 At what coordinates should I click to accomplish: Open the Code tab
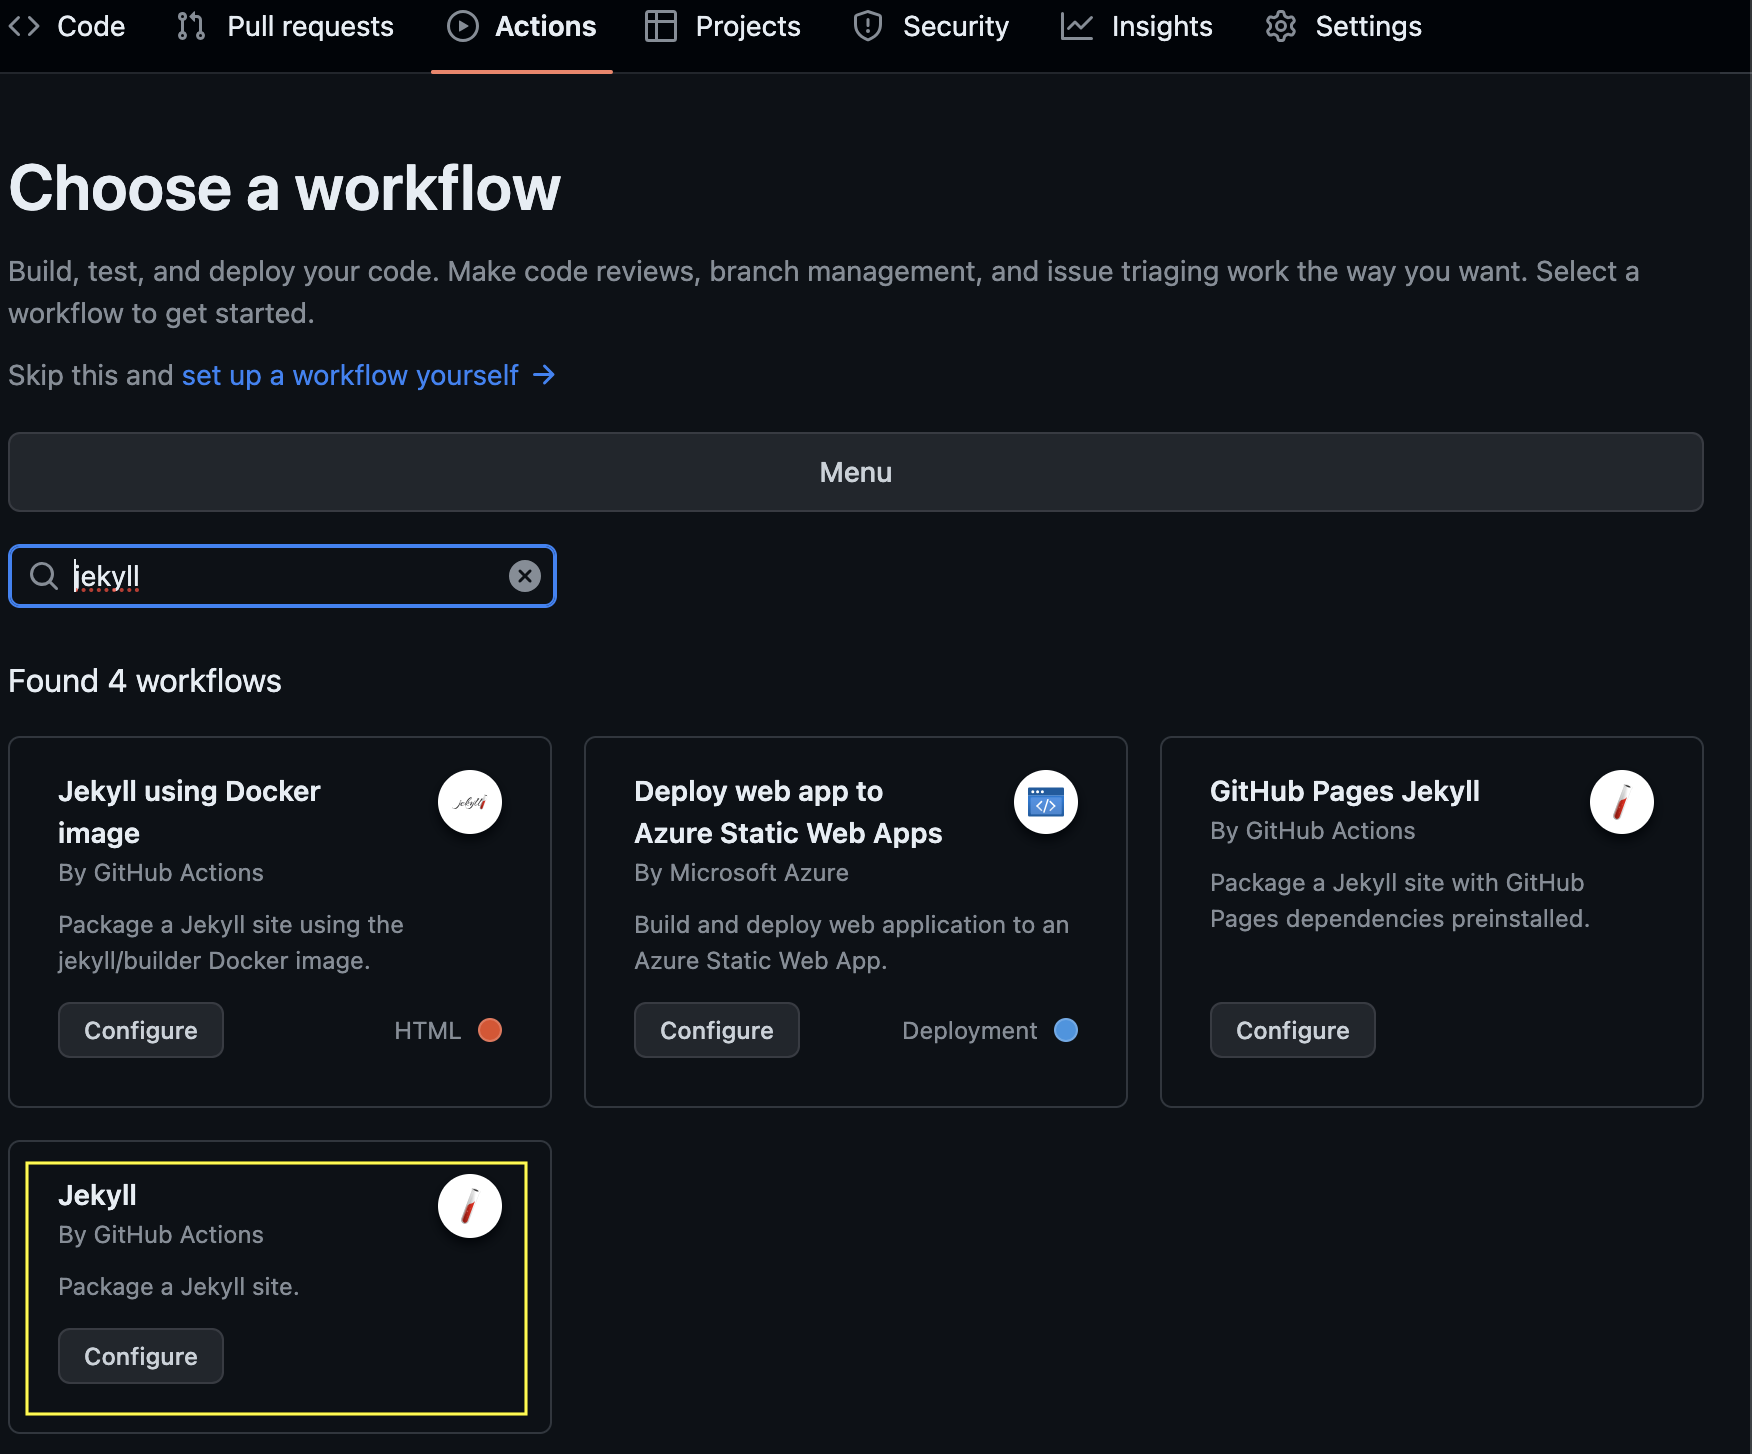[66, 27]
